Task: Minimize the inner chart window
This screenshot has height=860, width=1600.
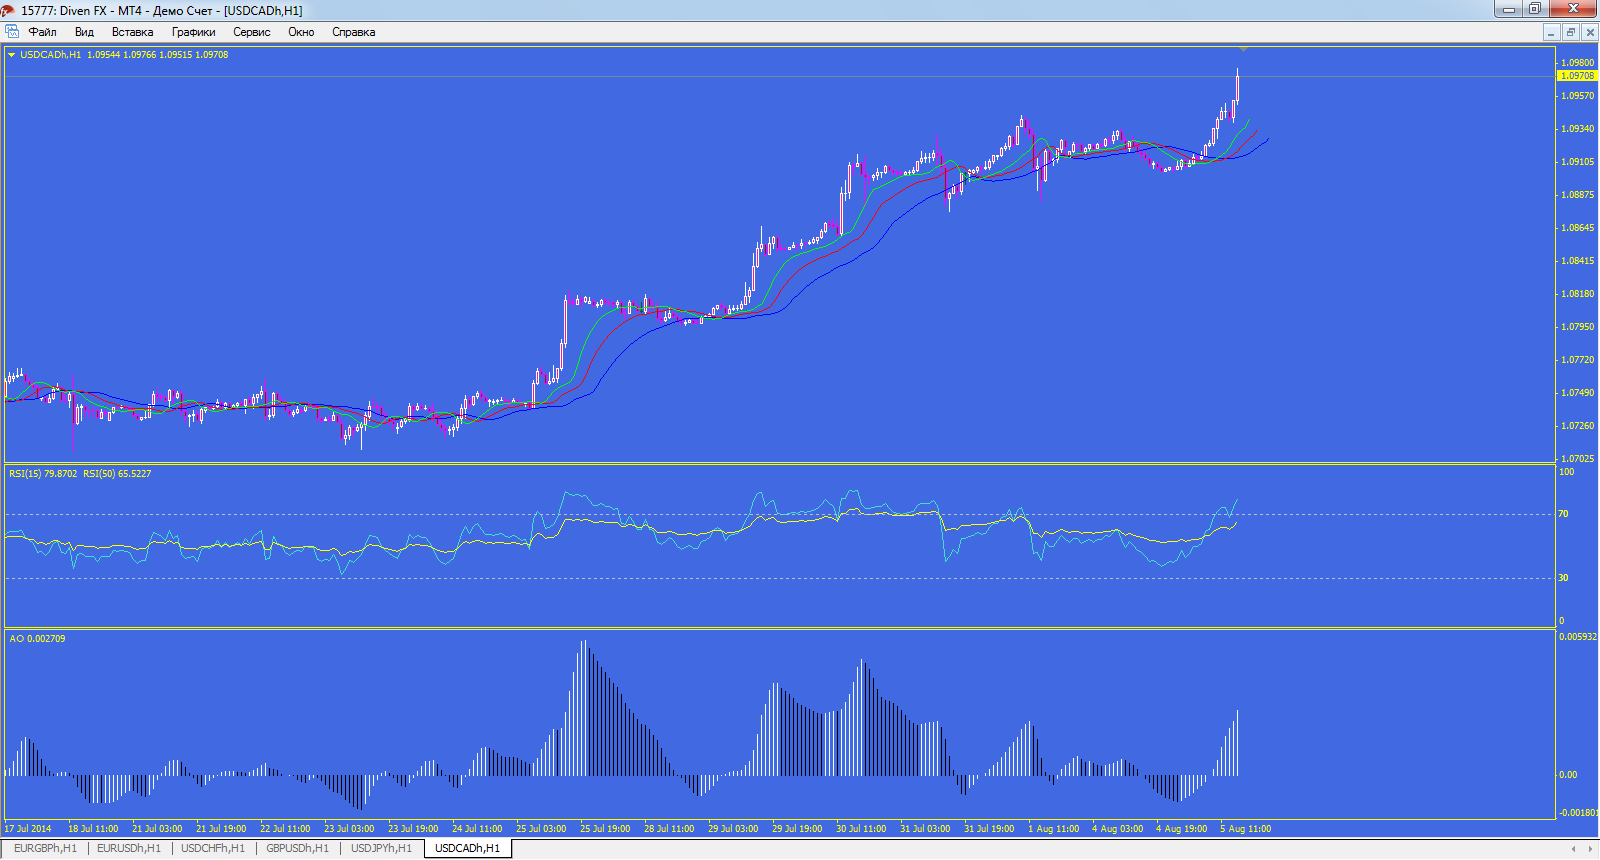Action: tap(1551, 32)
